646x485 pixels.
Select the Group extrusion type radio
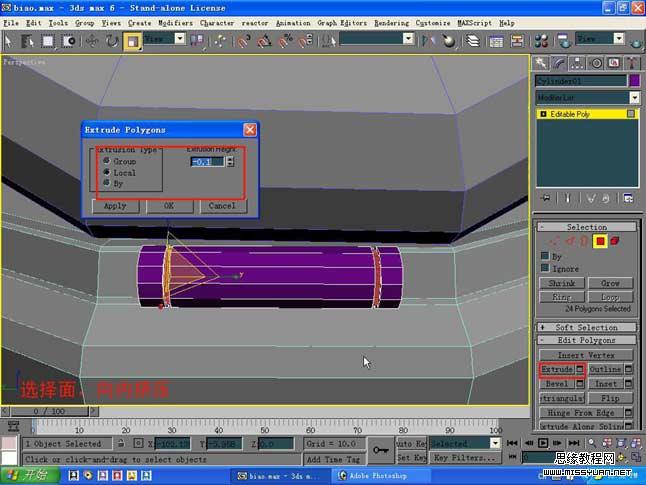tap(106, 160)
